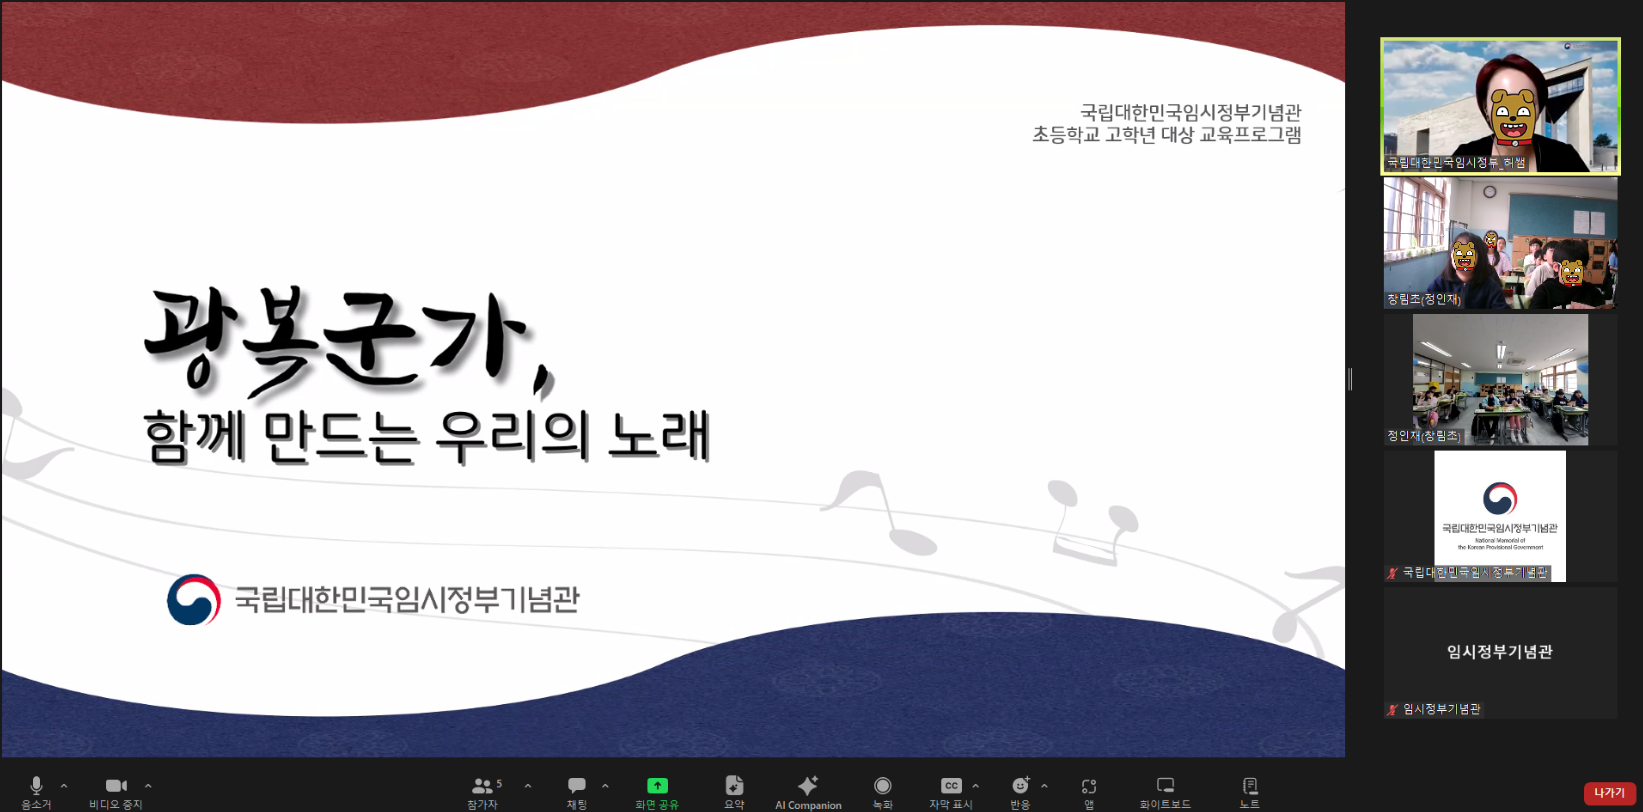Click muted mic icon on 임시정부기념관 tile
The image size is (1643, 812).
1392,709
